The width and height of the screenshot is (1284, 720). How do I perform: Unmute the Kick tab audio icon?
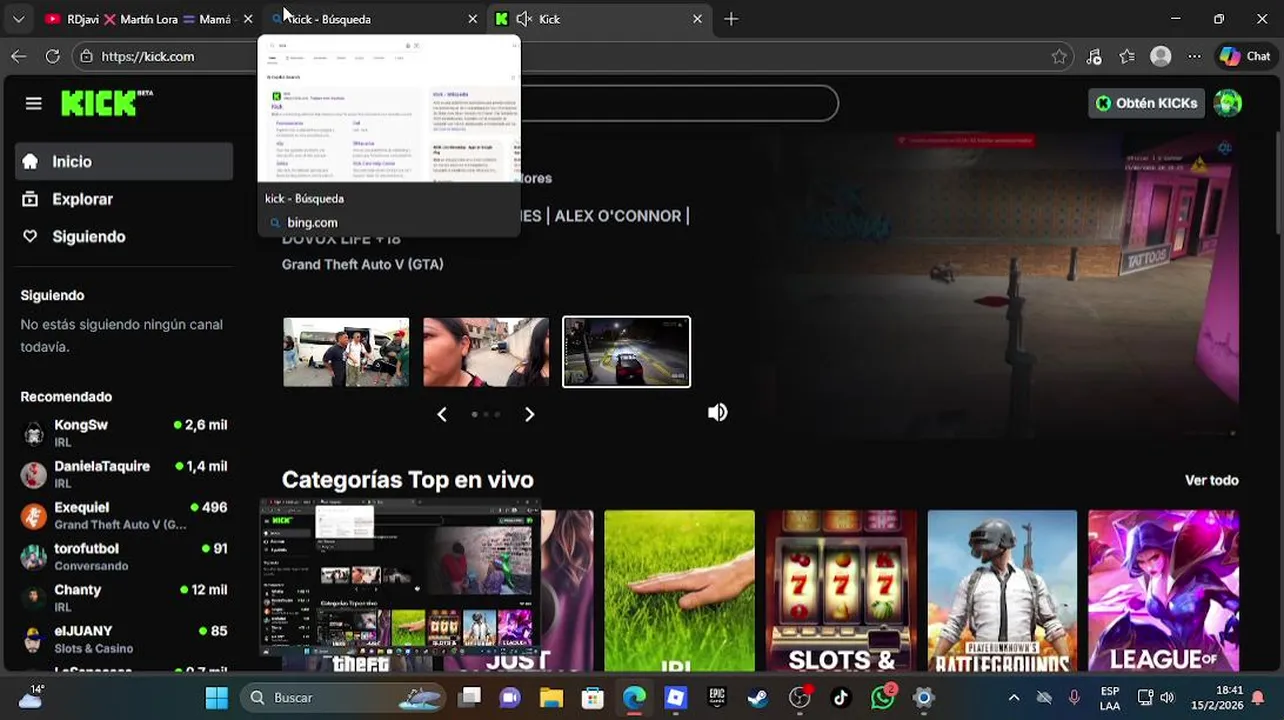(x=523, y=19)
